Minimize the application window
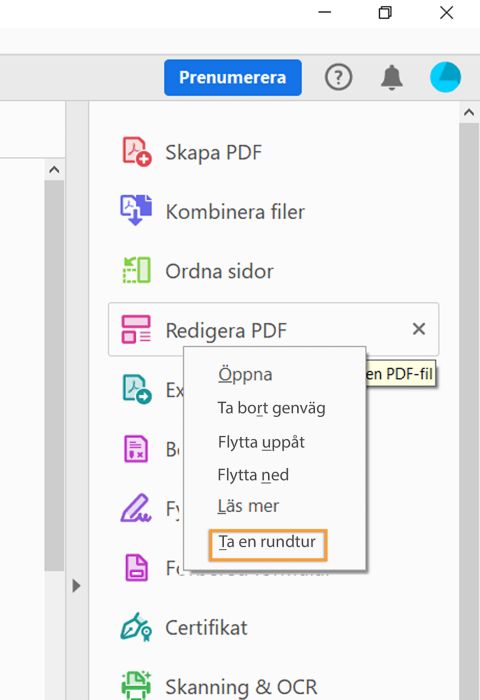This screenshot has width=480, height=700. (x=325, y=12)
